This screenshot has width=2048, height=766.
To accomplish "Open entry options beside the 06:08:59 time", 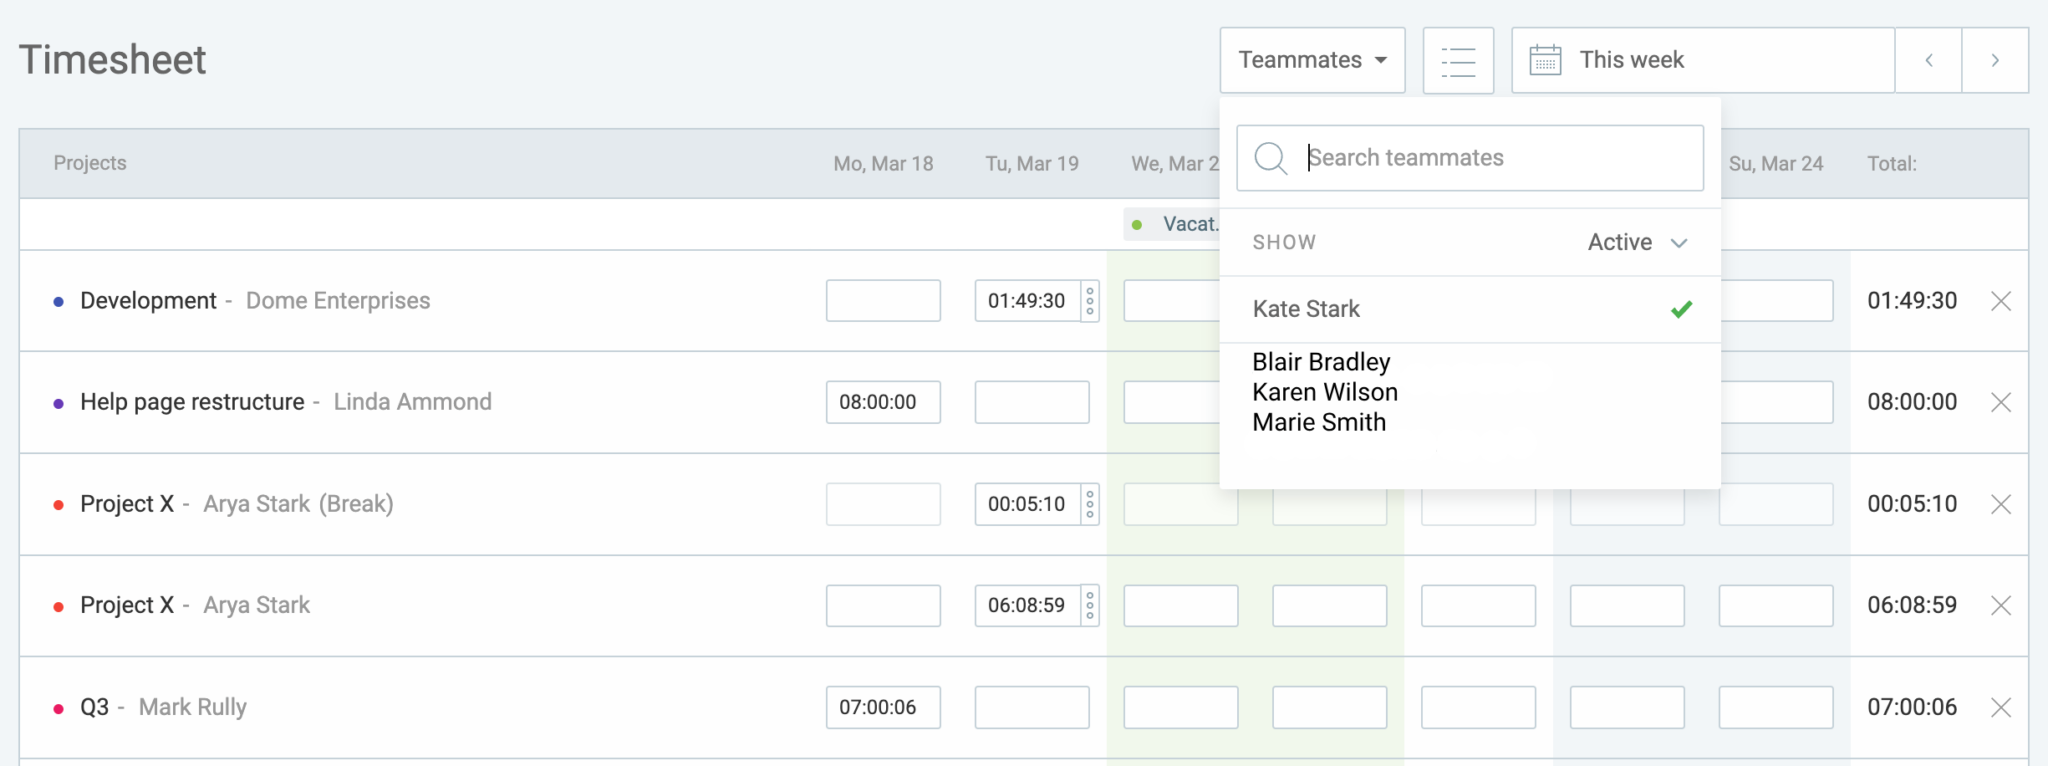I will tap(1088, 605).
